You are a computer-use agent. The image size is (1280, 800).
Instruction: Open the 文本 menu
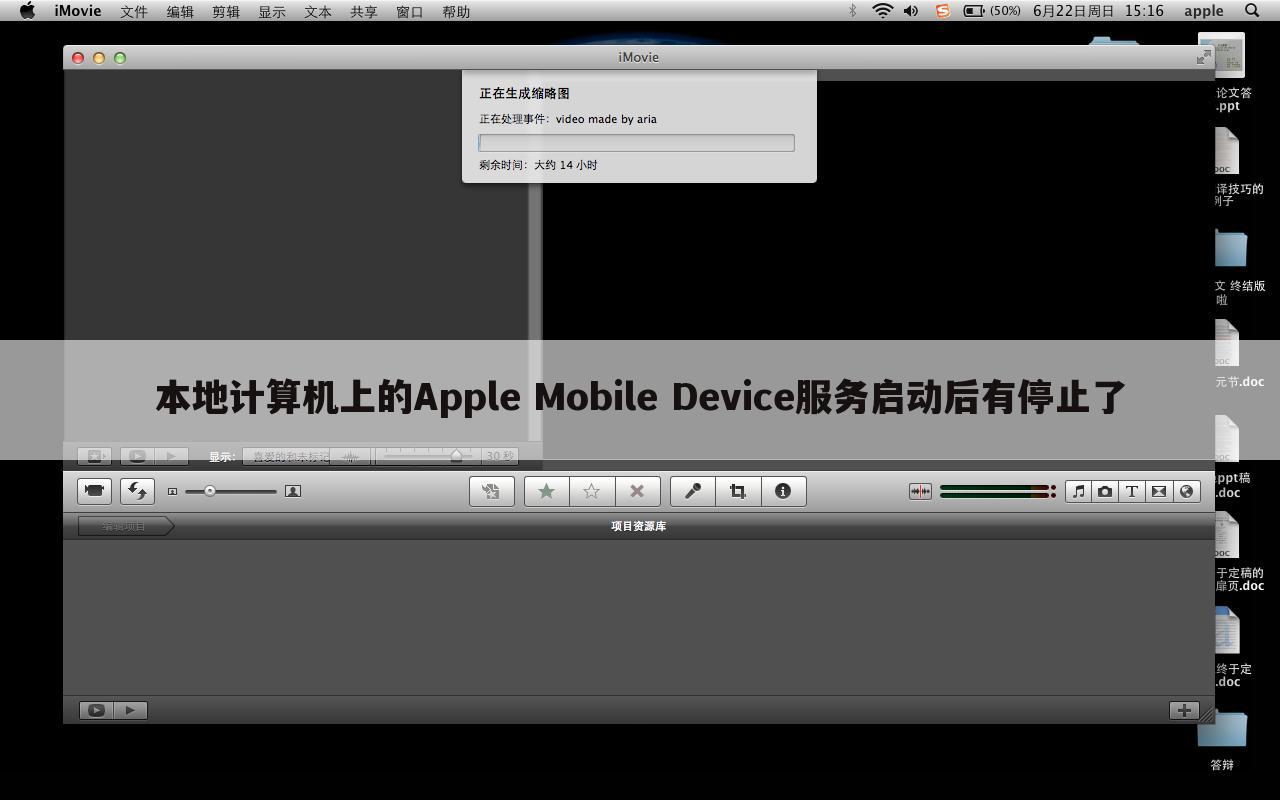coord(318,11)
